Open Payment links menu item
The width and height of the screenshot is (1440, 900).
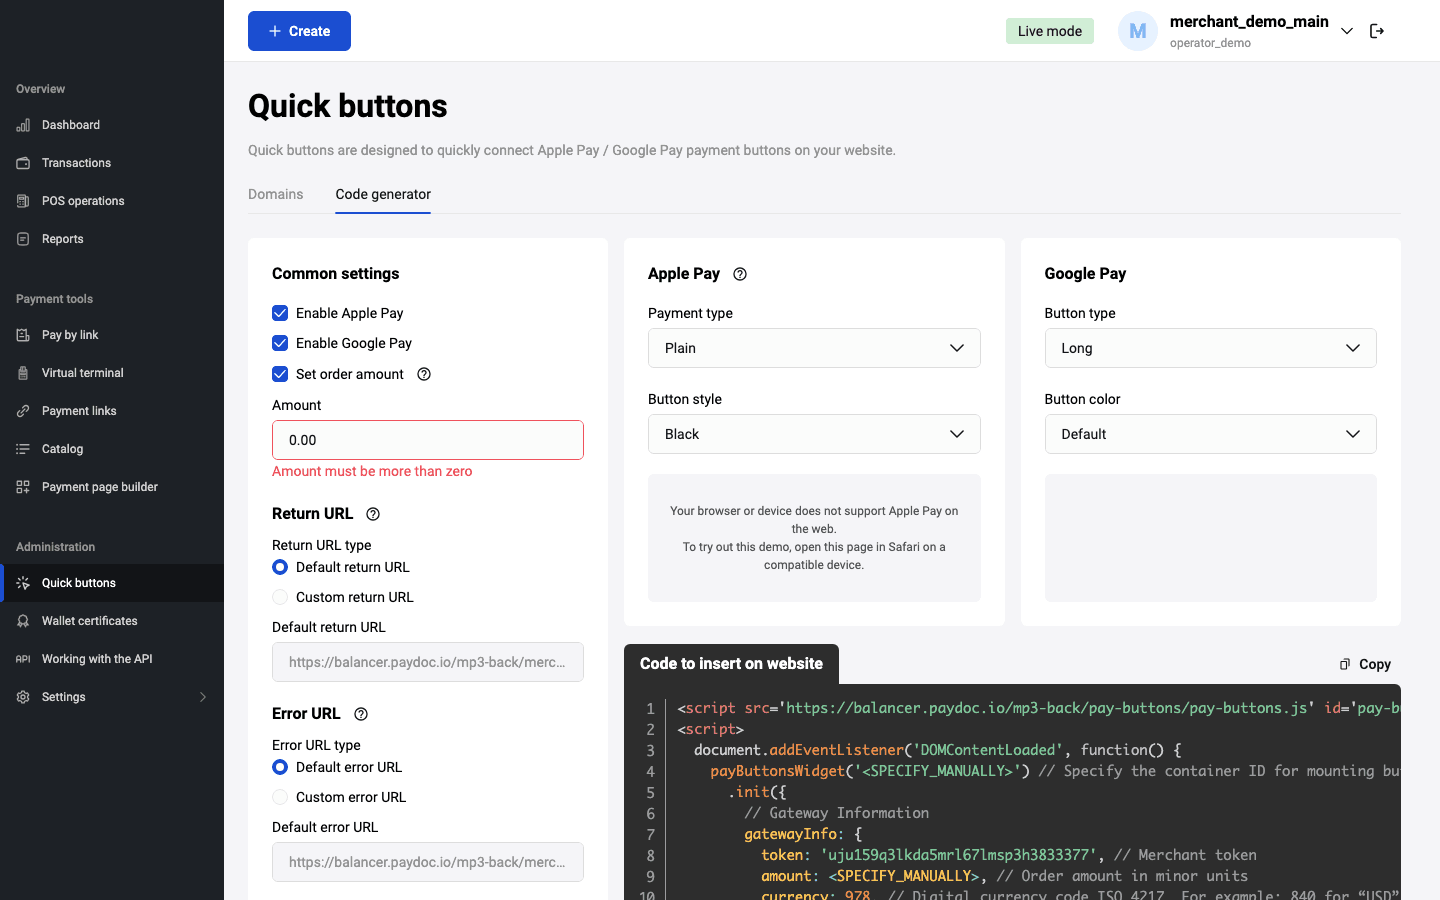coord(112,411)
